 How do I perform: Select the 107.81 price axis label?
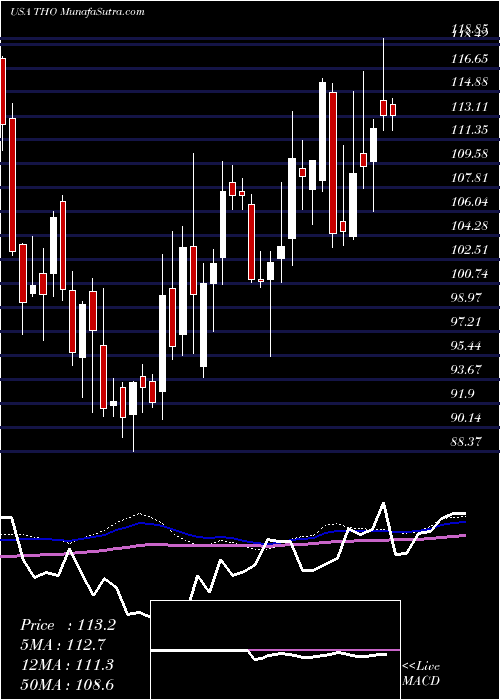coord(470,178)
